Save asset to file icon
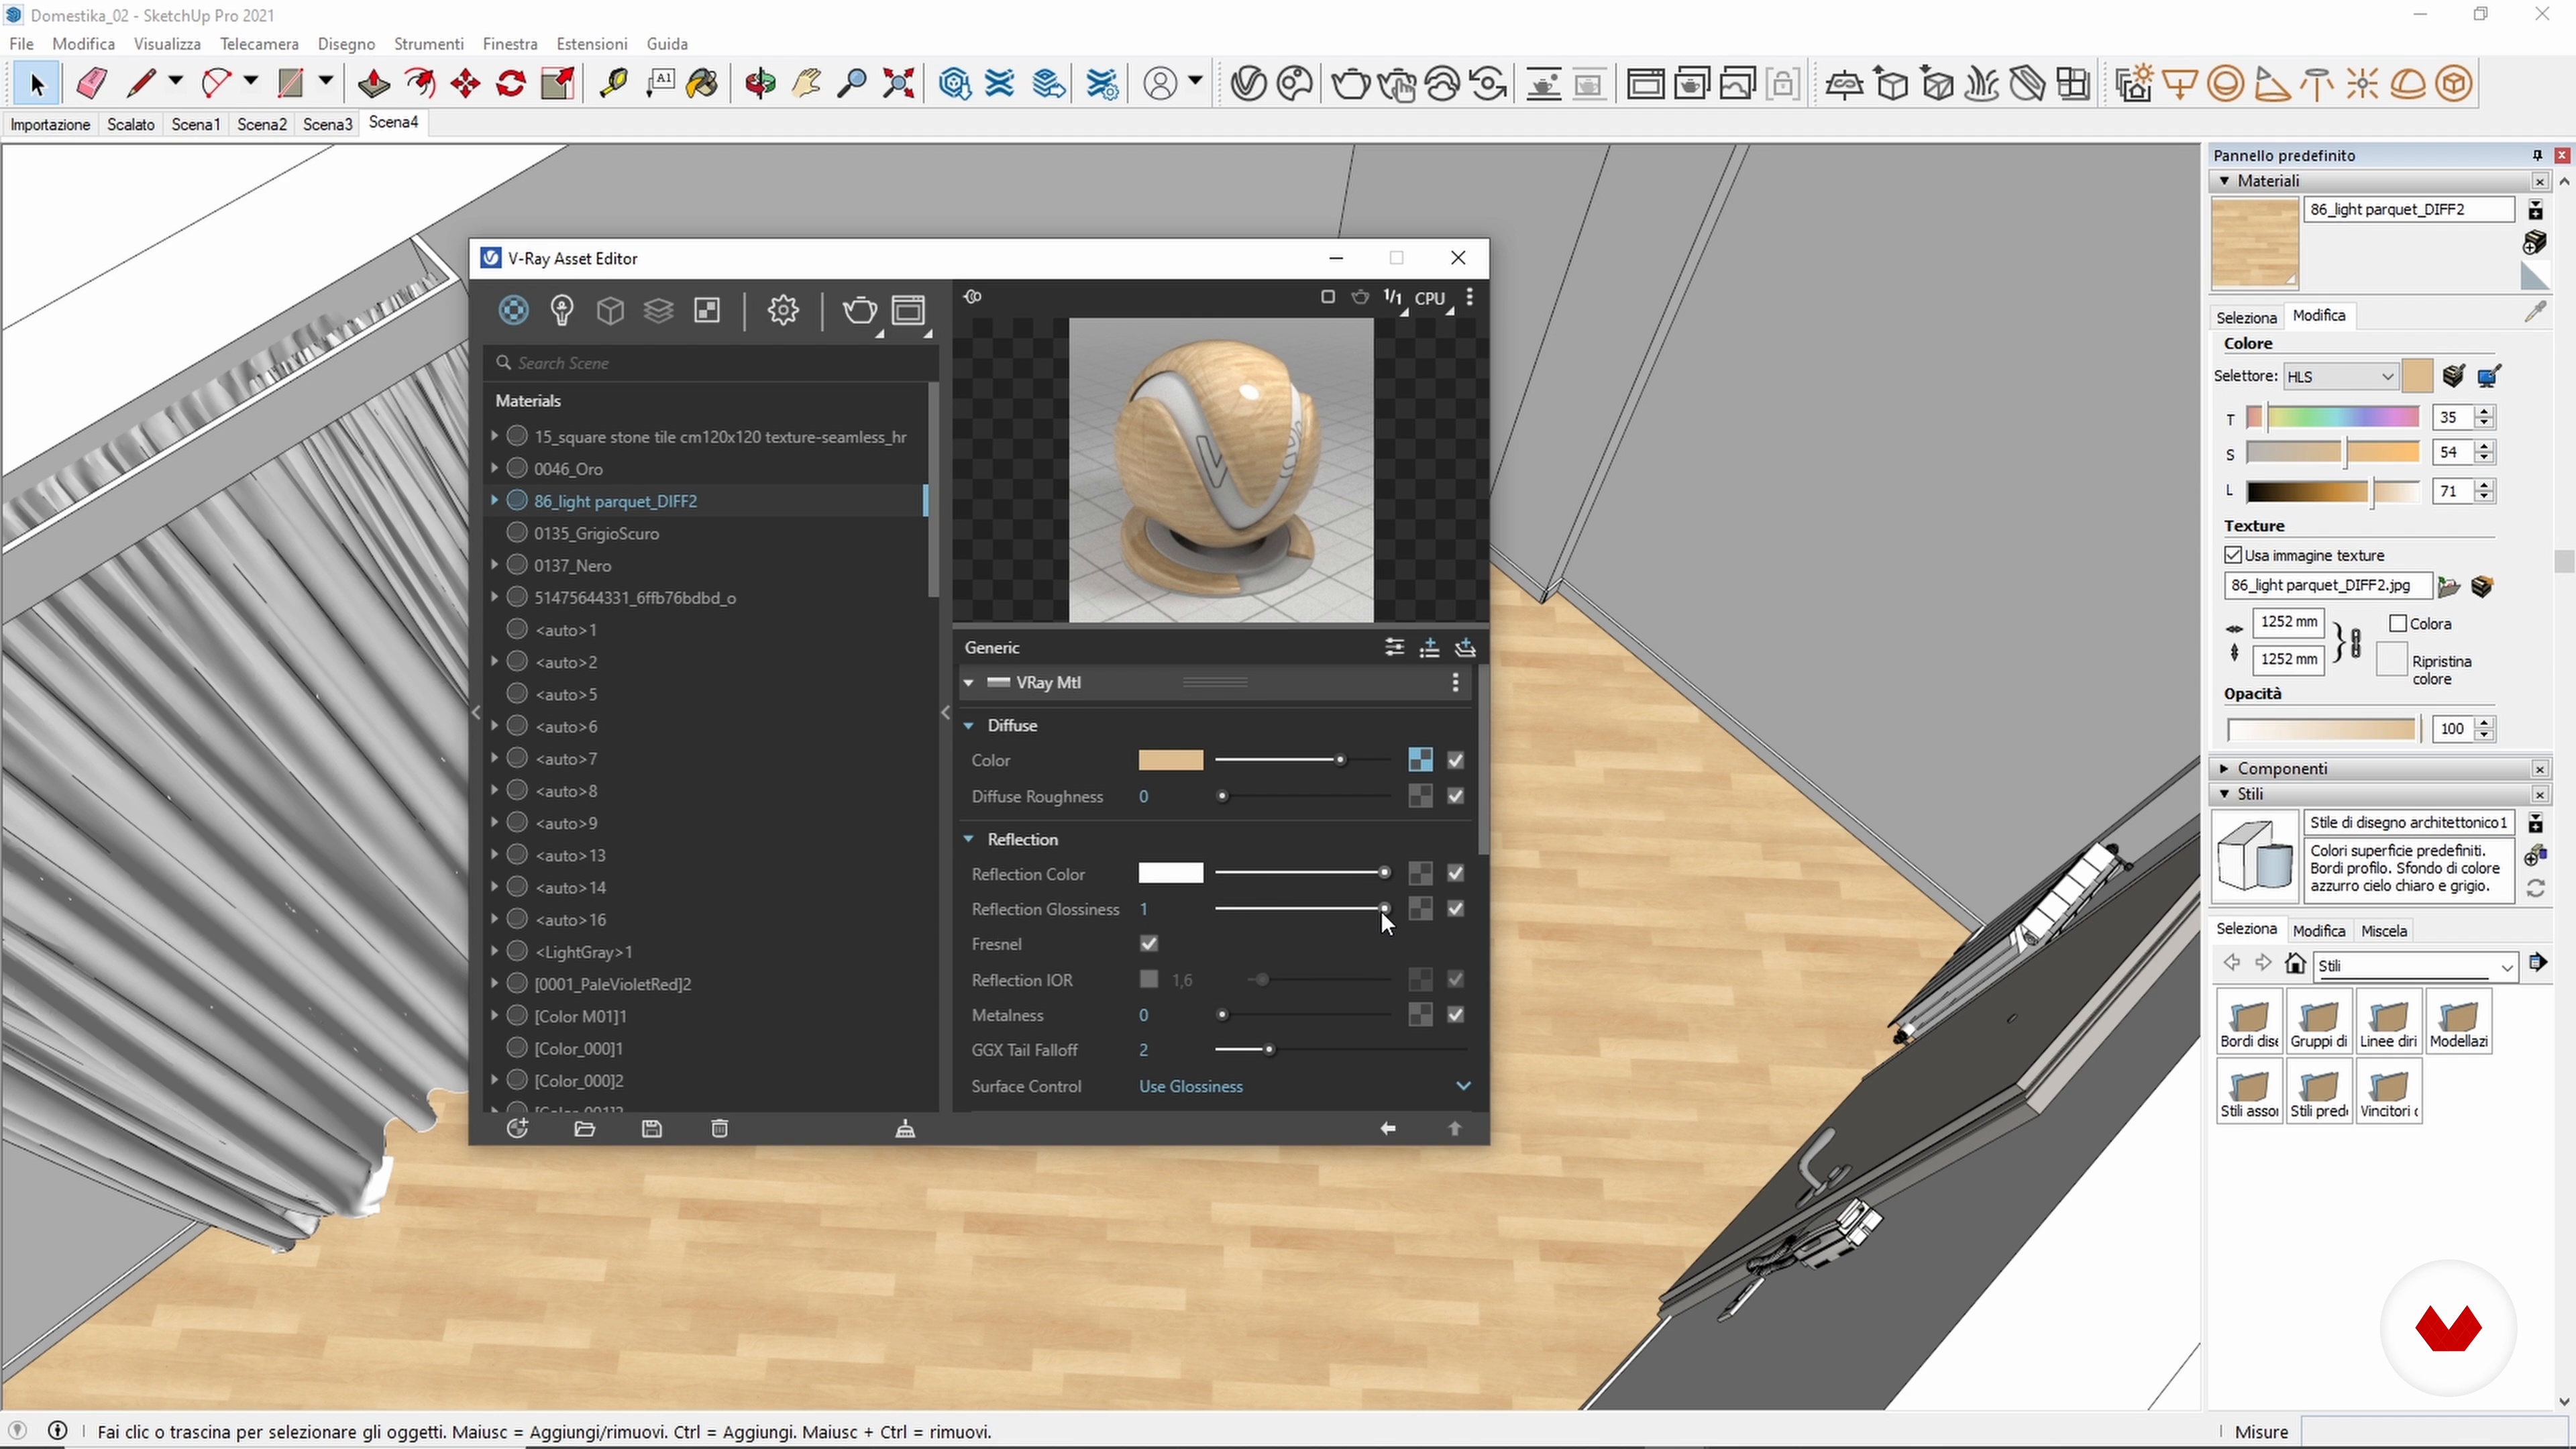This screenshot has width=2576, height=1449. tap(652, 1129)
